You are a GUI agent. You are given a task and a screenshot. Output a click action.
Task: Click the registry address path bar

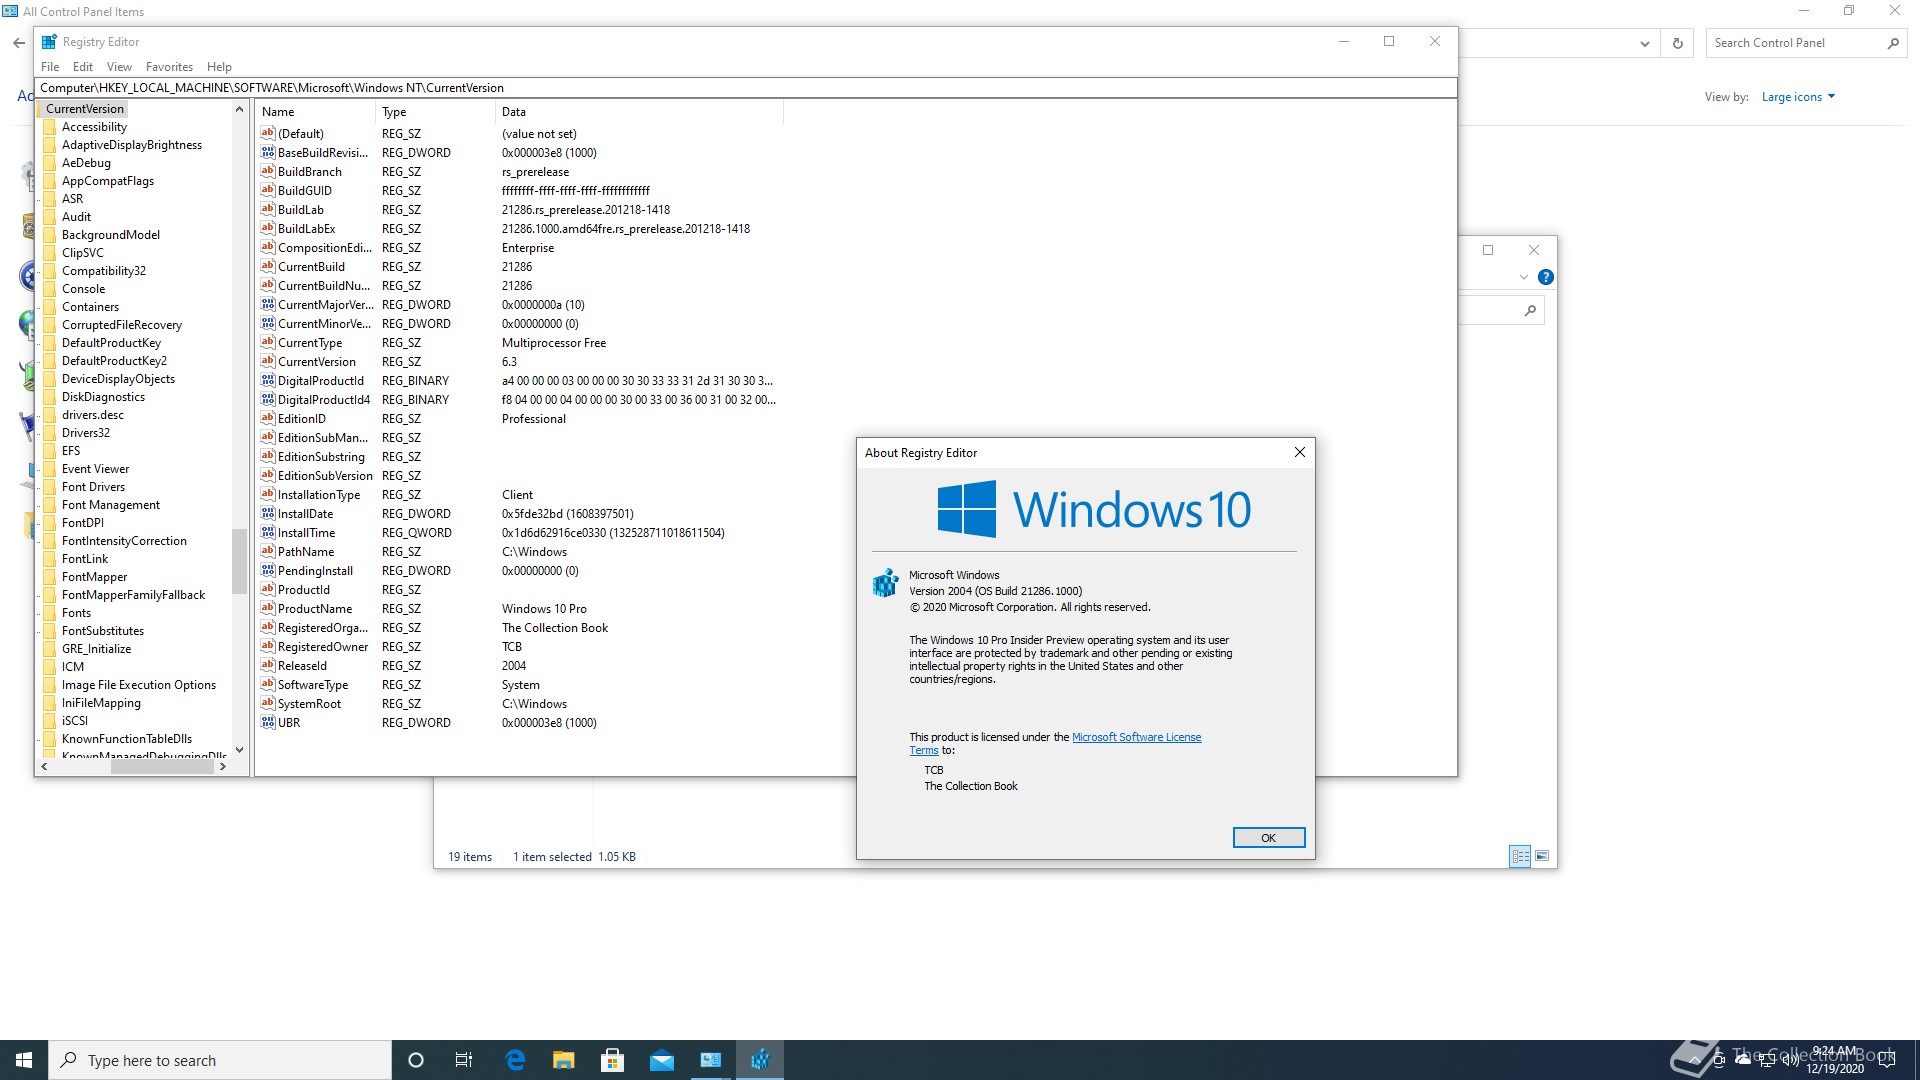745,88
